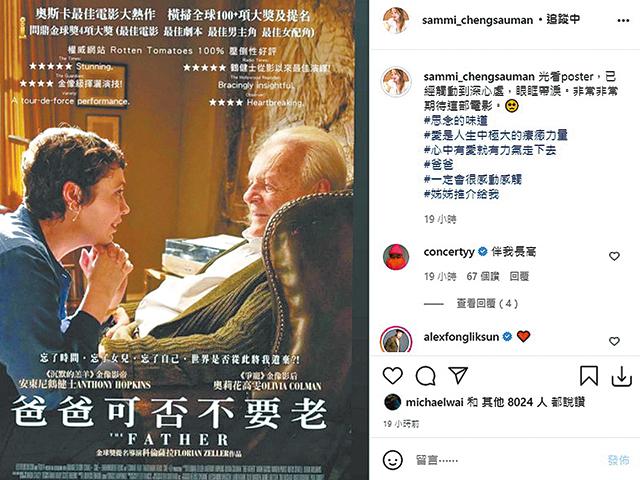Open hashtag #思念的味道
The width and height of the screenshot is (640, 480).
(456, 120)
